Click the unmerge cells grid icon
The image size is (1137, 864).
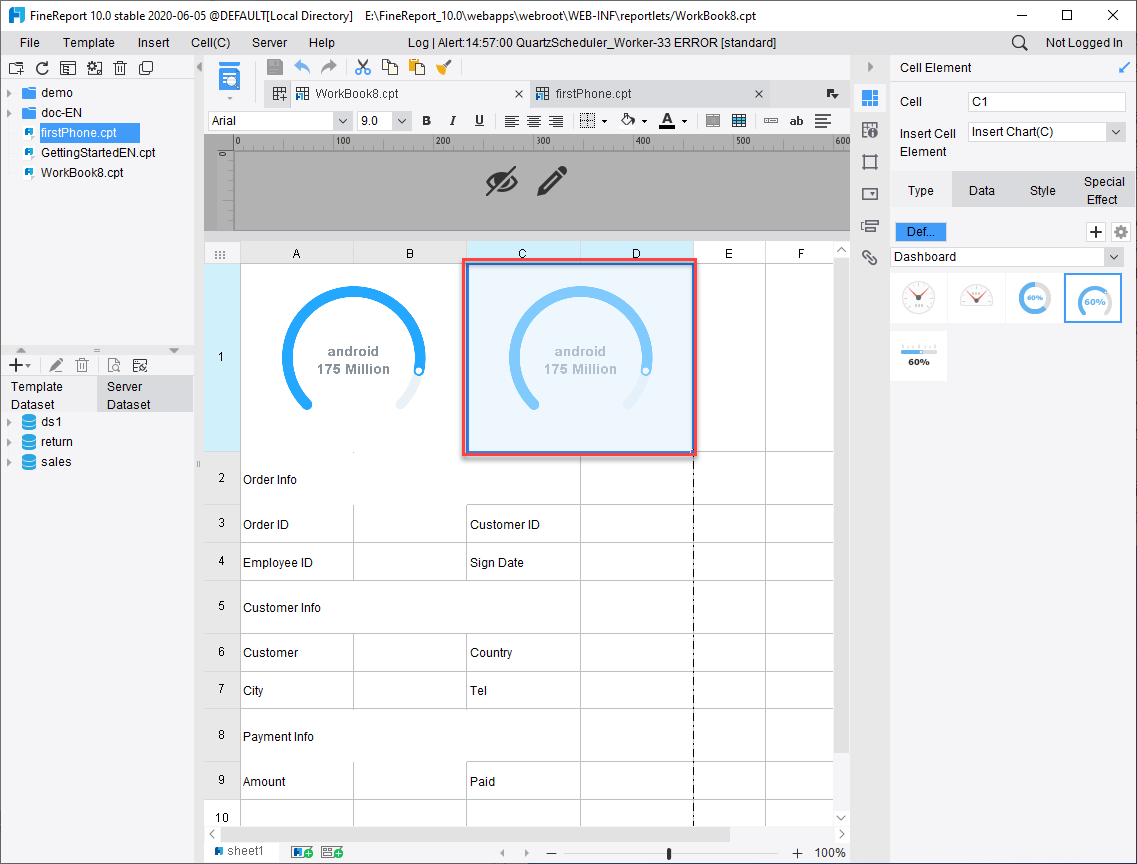(x=739, y=121)
